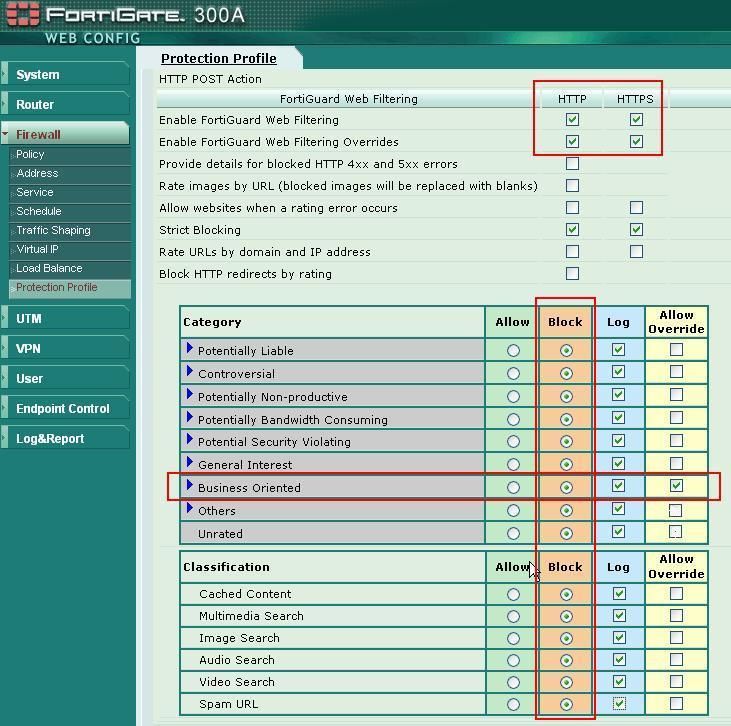Check Allow Override for Others
This screenshot has height=726, width=731.
676,510
